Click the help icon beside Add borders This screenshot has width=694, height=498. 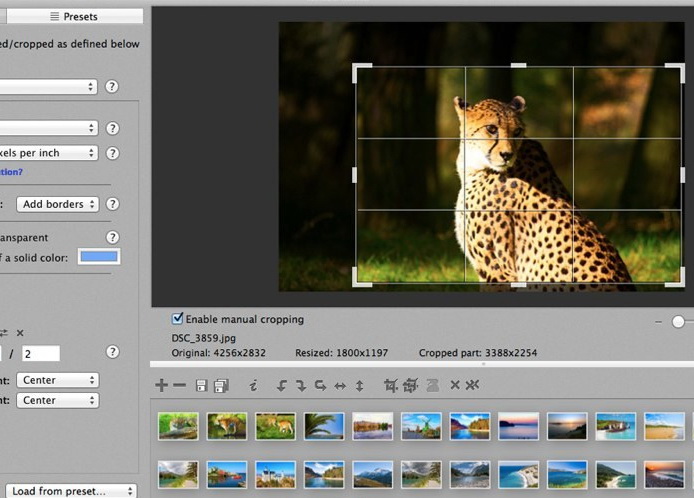[112, 204]
